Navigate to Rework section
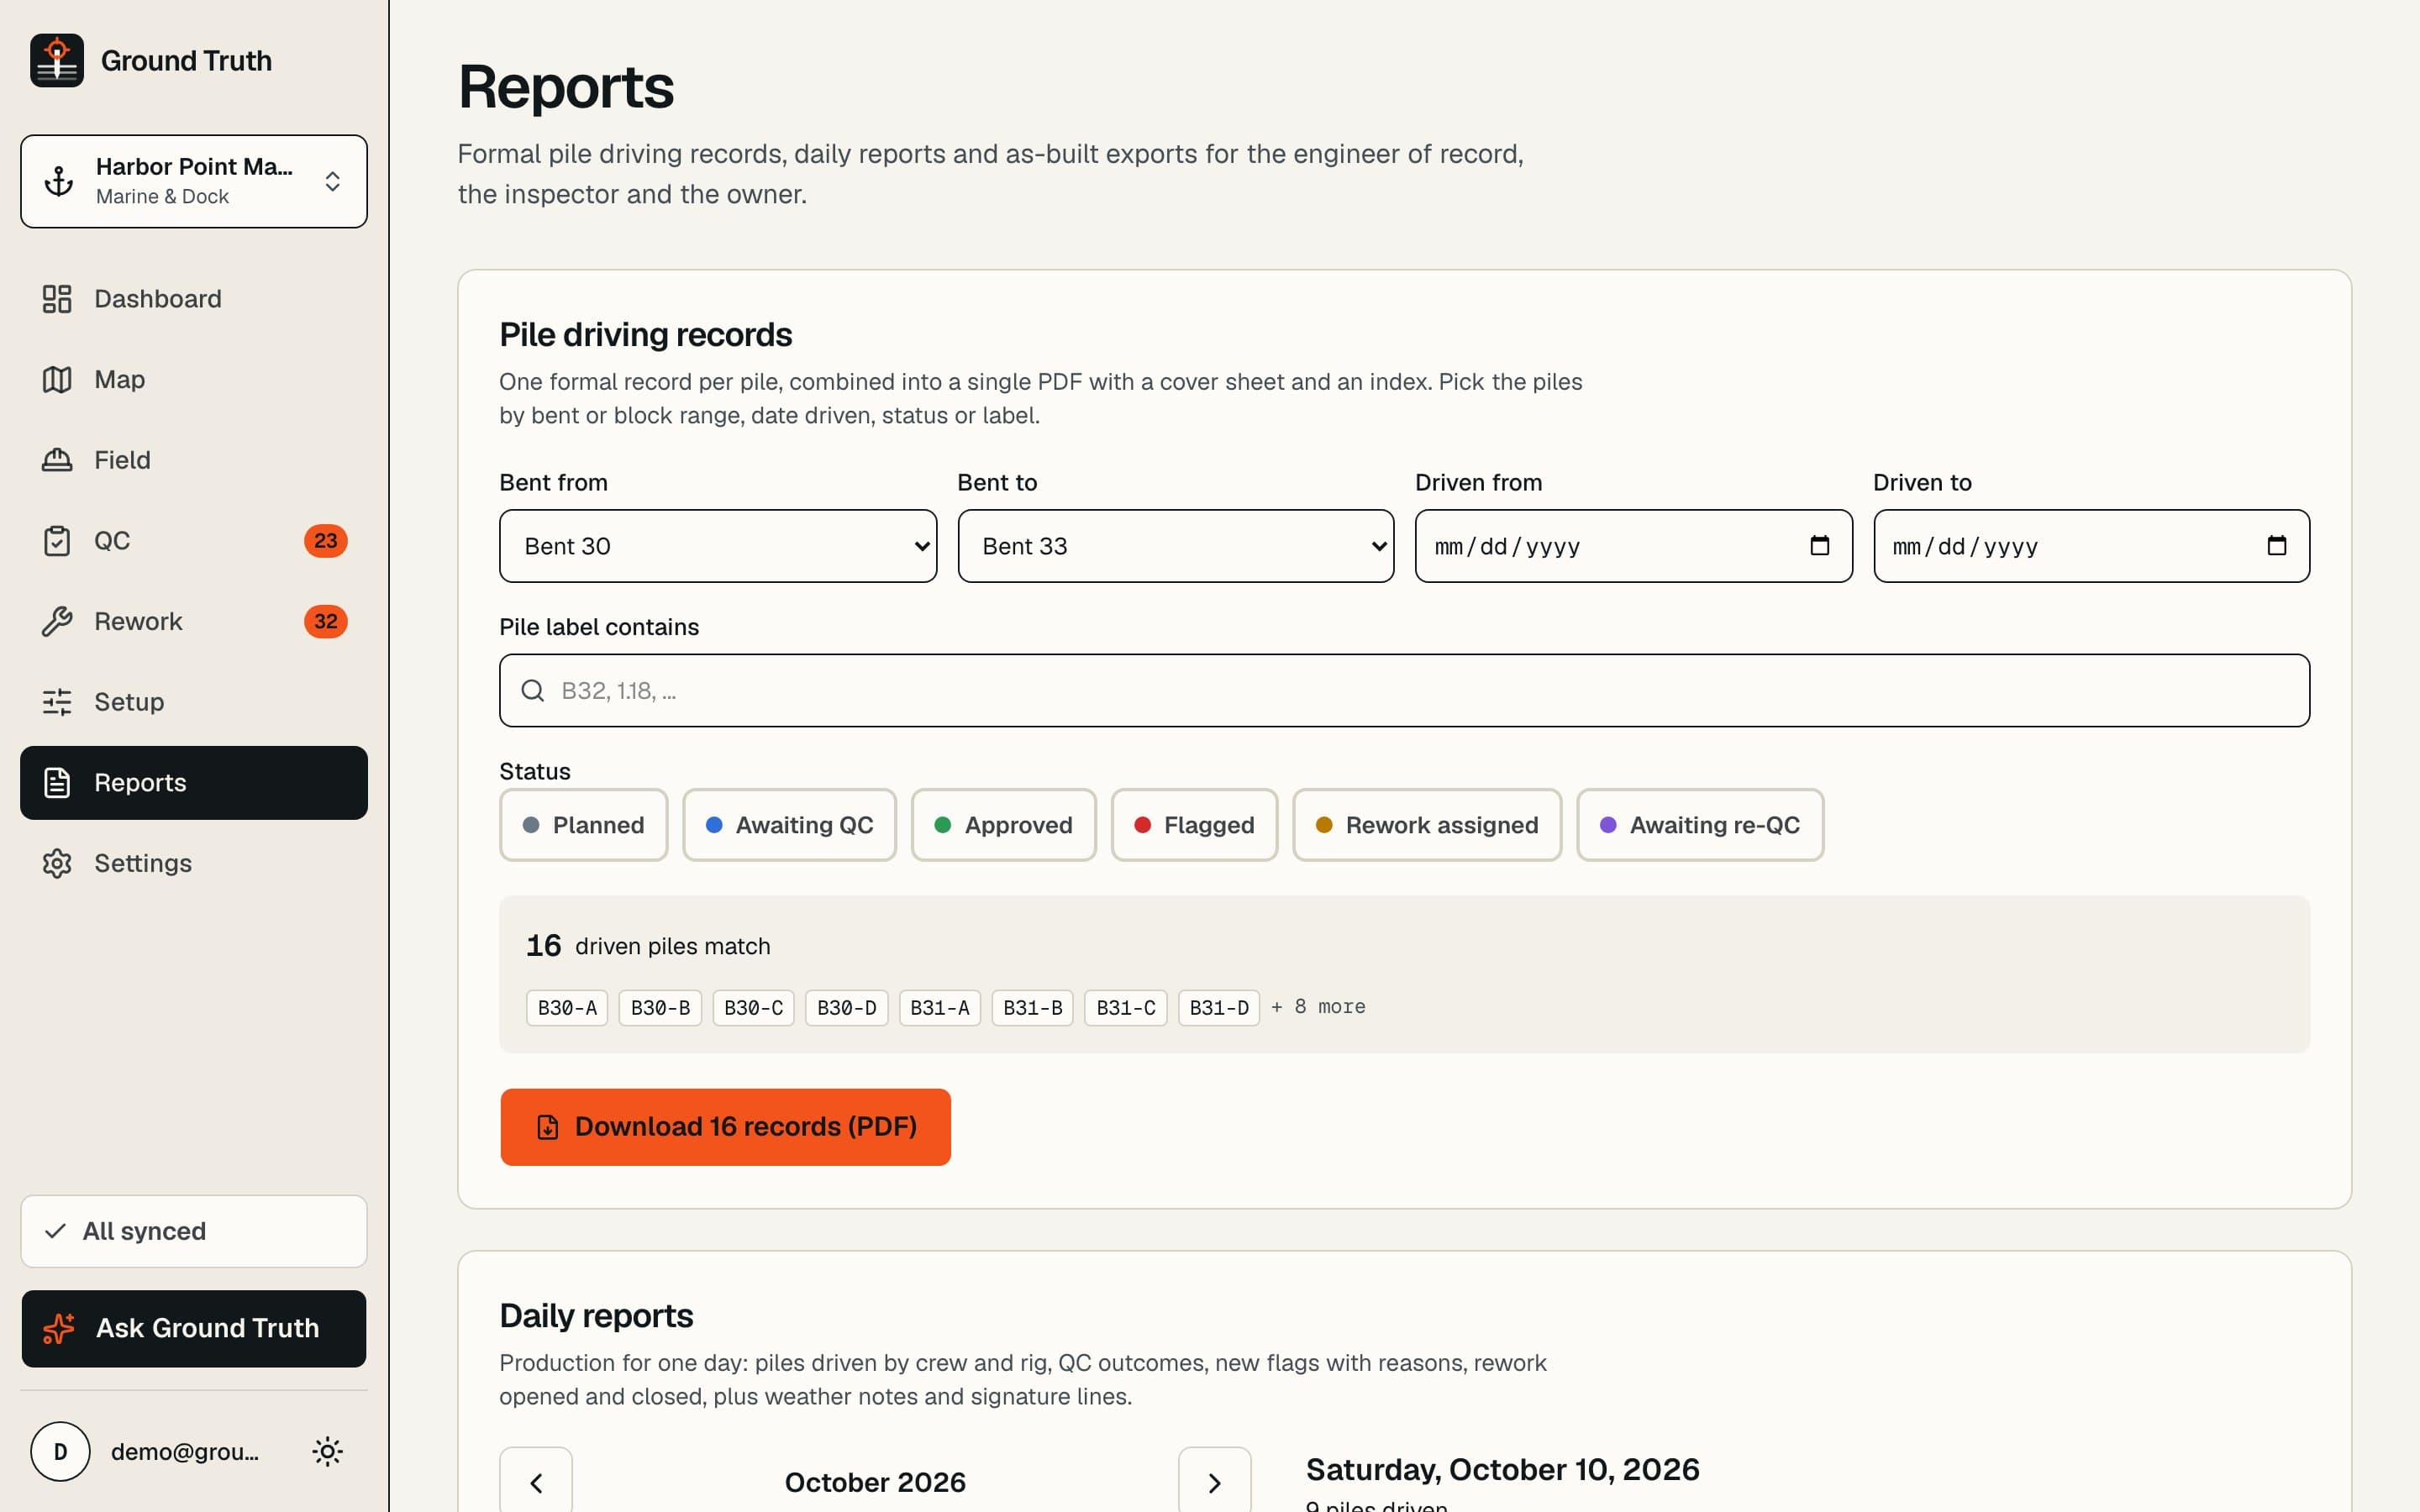This screenshot has width=2420, height=1512. click(194, 622)
